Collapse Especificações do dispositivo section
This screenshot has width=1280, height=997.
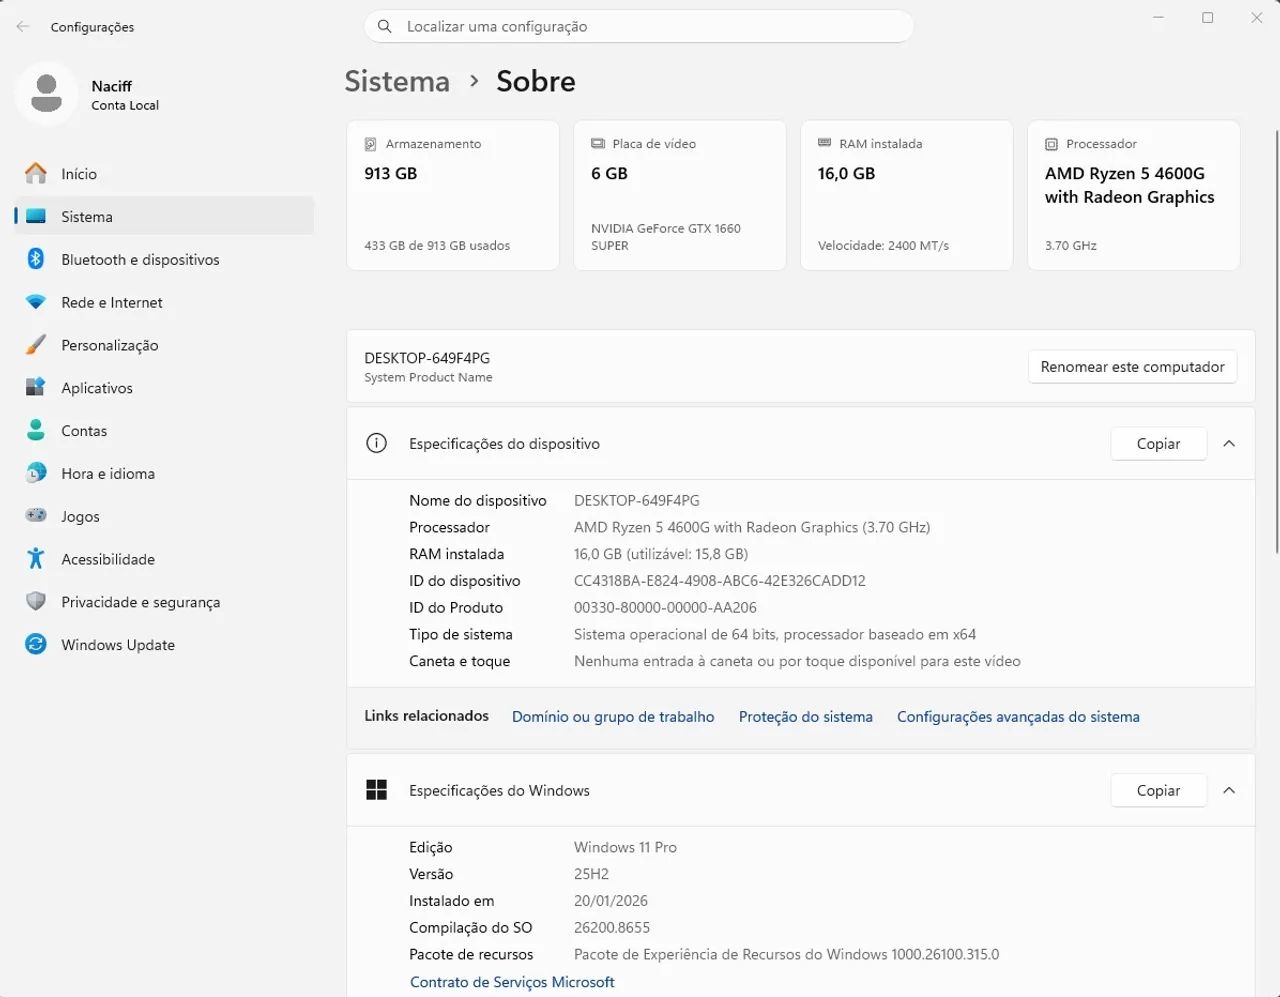[1229, 443]
